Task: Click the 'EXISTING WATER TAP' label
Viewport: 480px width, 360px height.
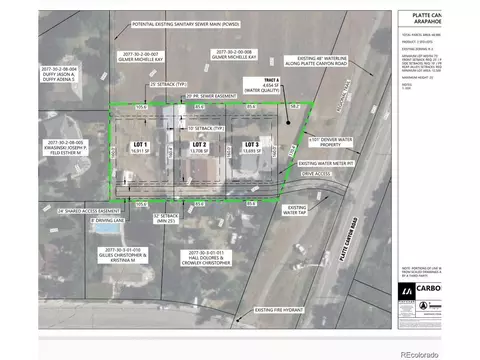Action: coord(294,210)
